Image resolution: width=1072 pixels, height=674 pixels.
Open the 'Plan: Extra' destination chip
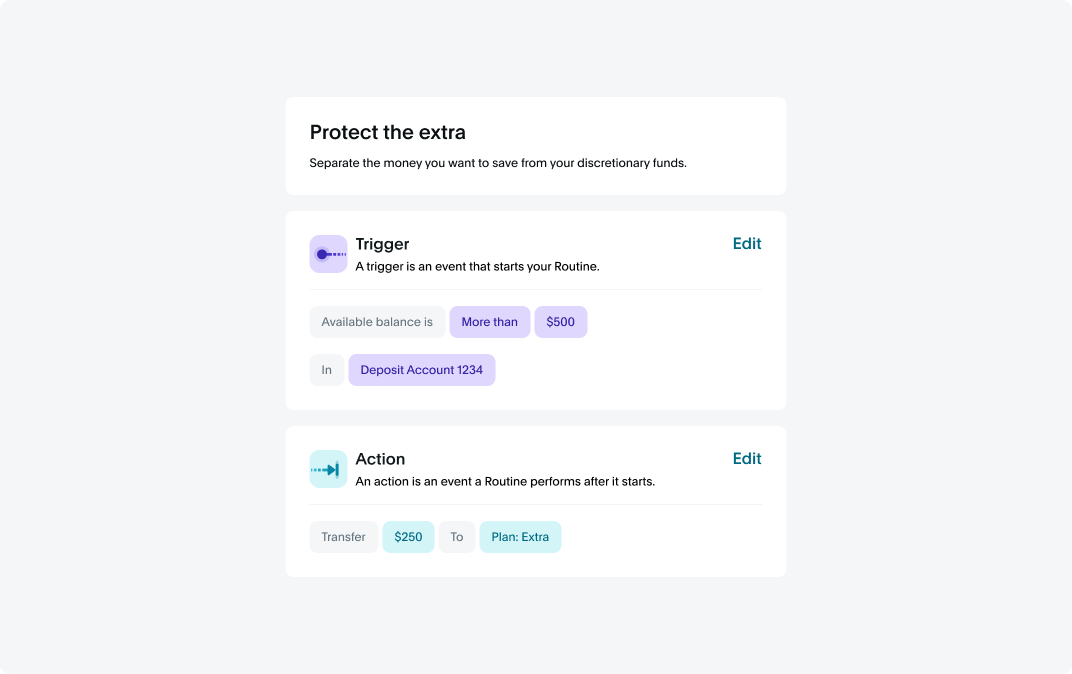click(520, 537)
